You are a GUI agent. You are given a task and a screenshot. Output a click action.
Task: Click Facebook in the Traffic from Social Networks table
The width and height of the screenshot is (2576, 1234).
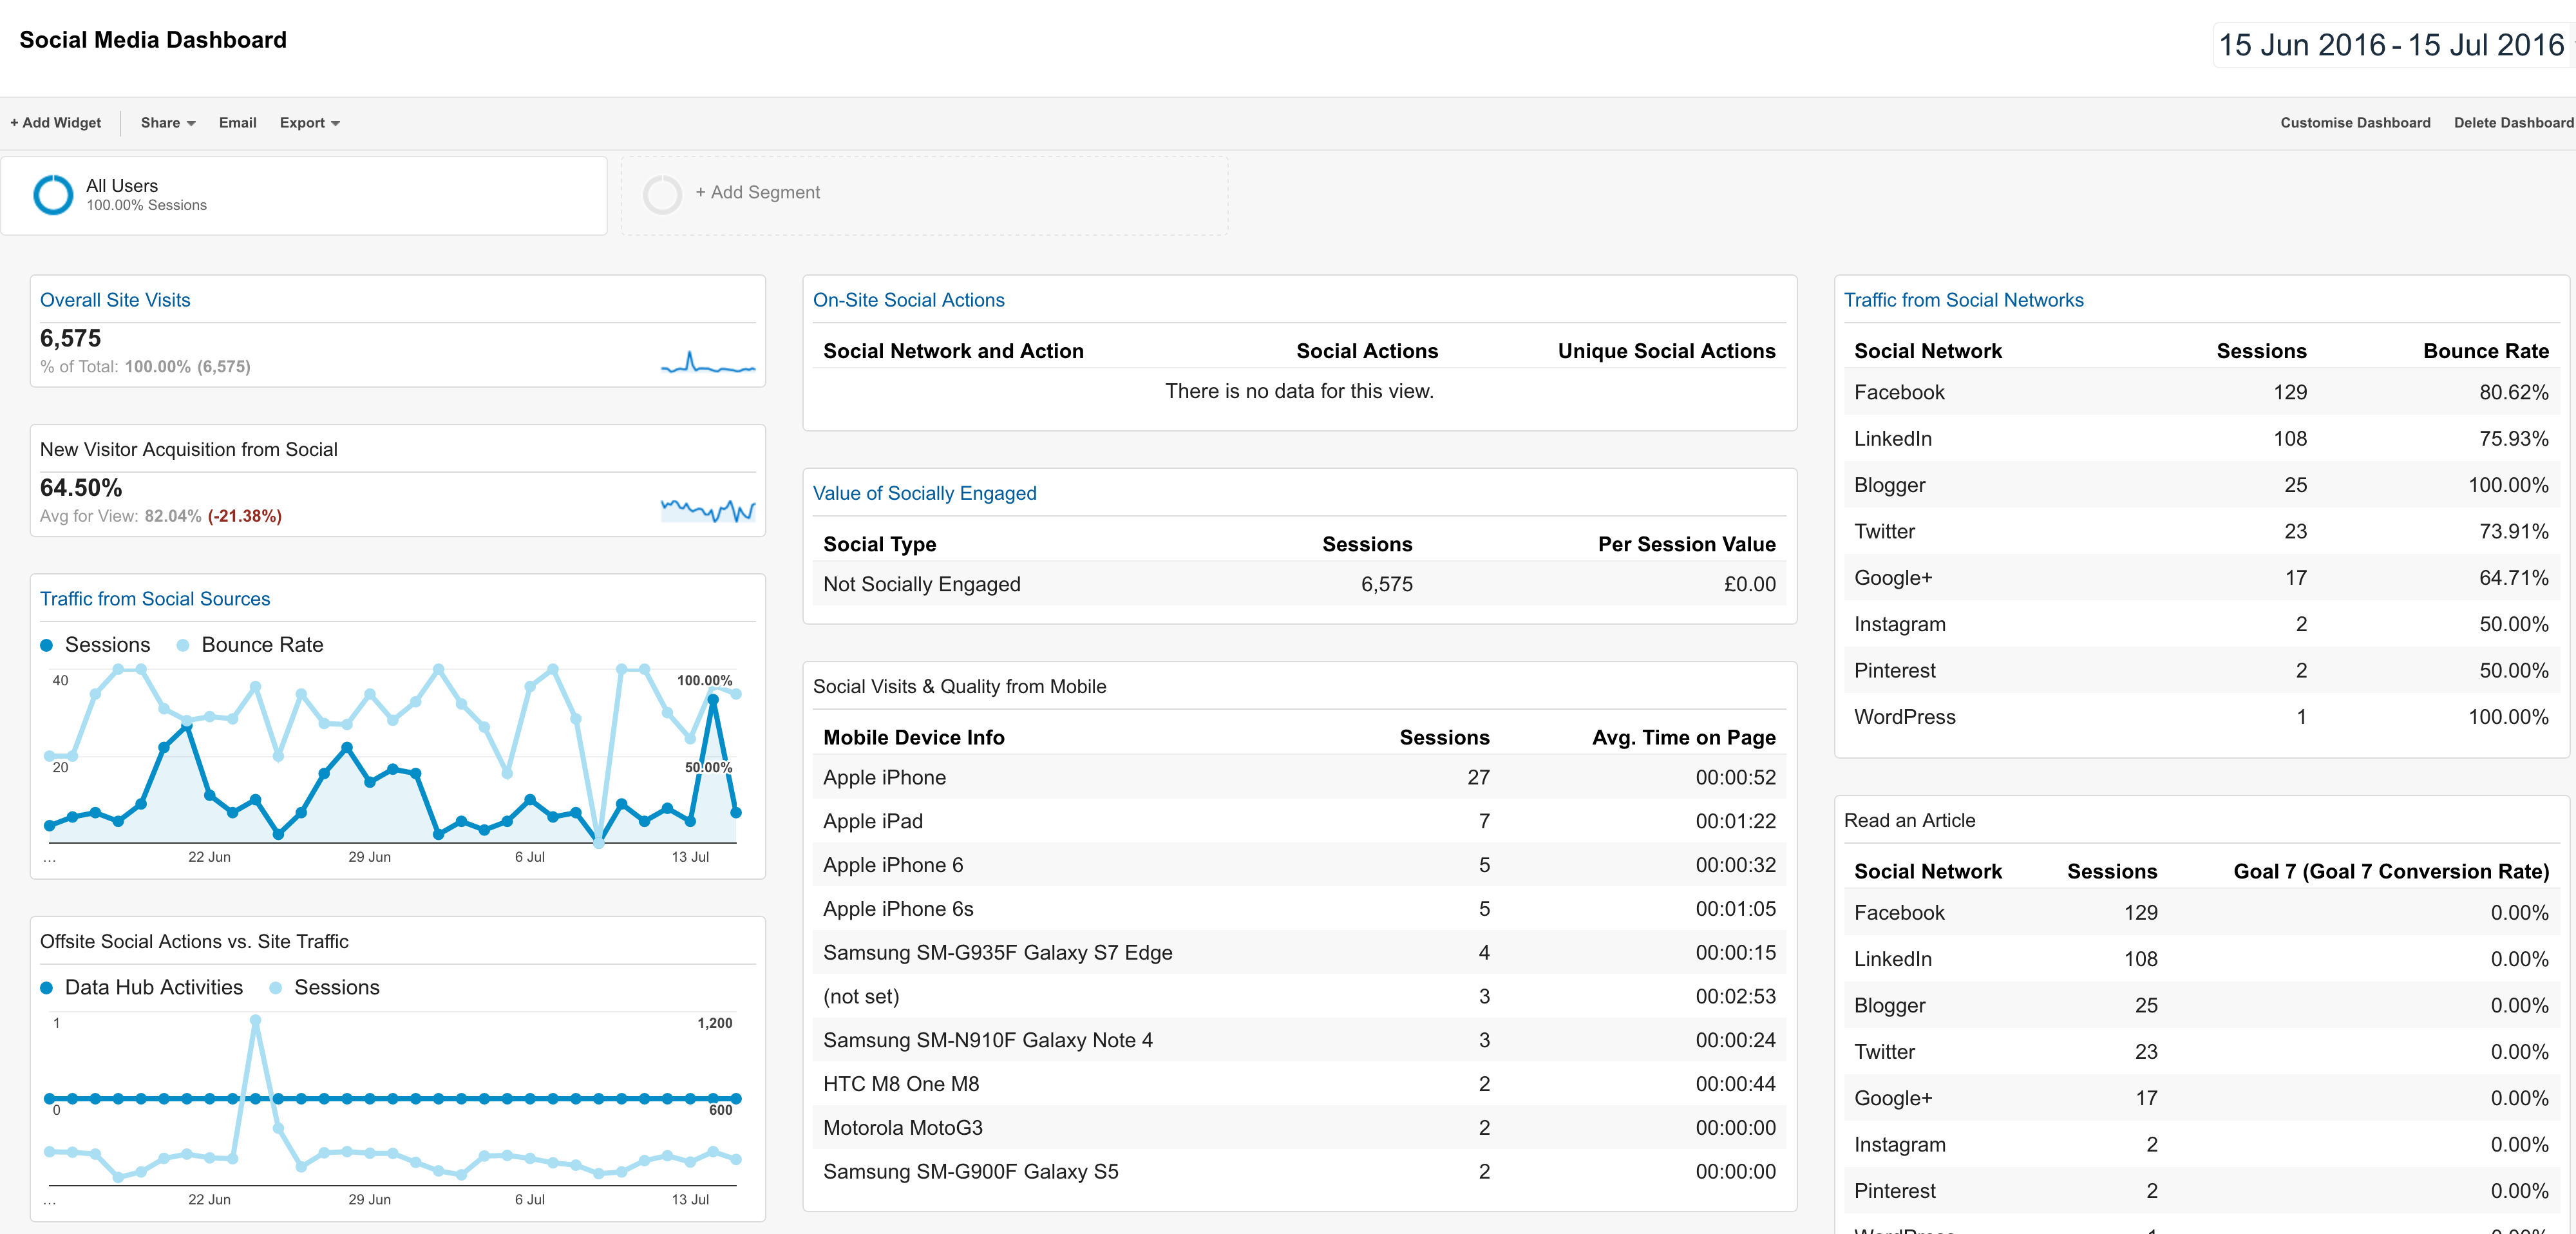coord(1899,392)
